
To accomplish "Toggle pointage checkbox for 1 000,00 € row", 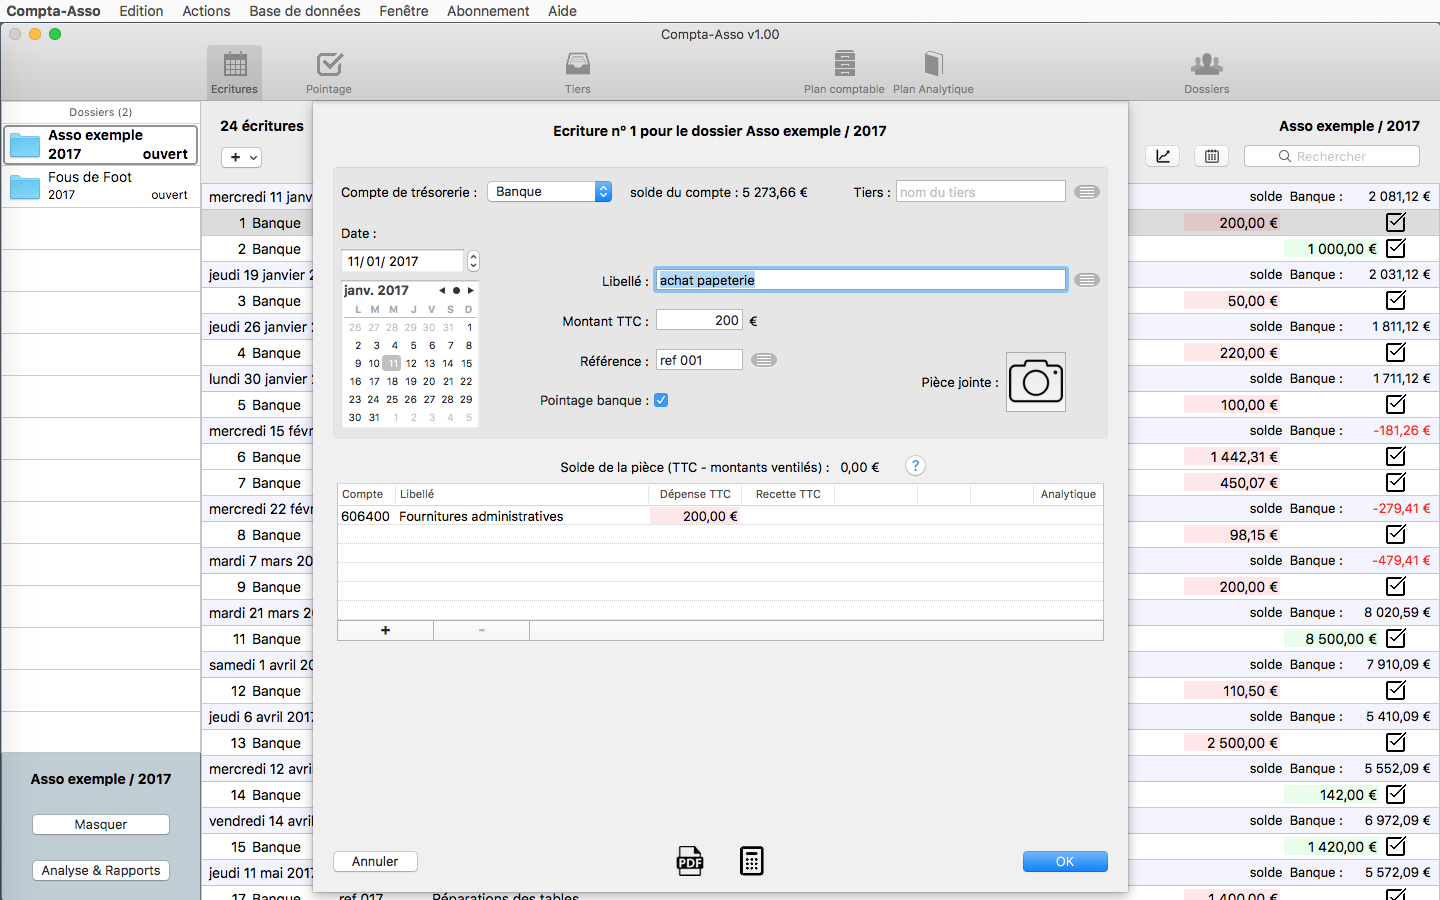I will (x=1396, y=248).
